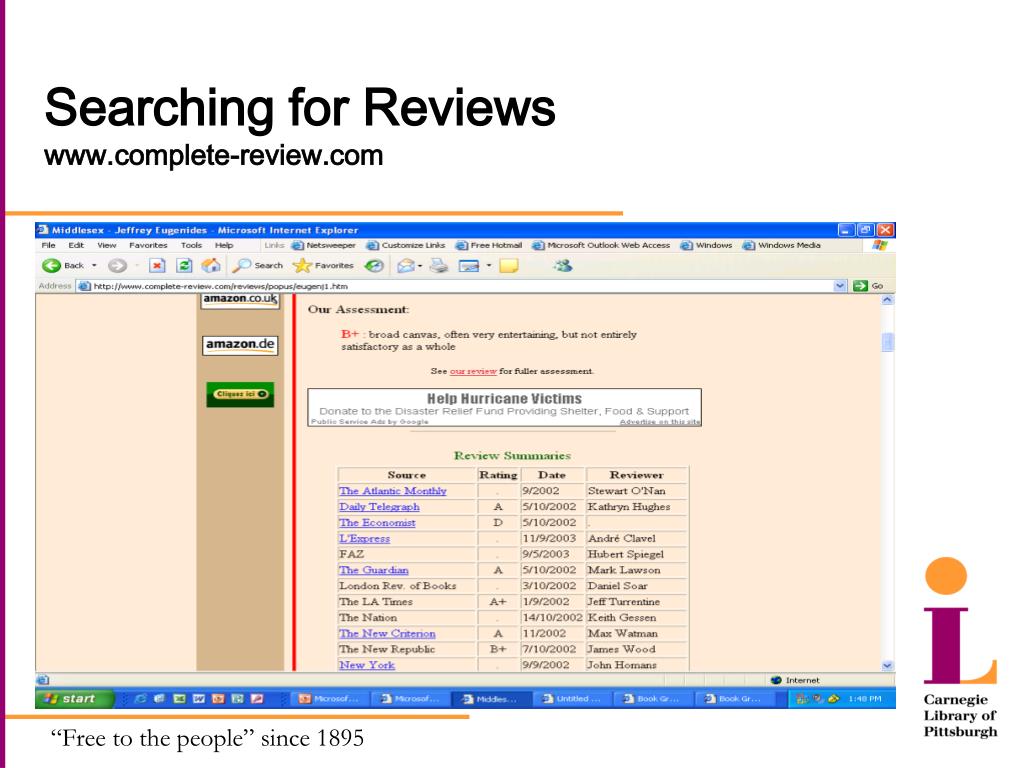Open Customize Links shortcut
The image size is (1024, 768).
pyautogui.click(x=406, y=246)
